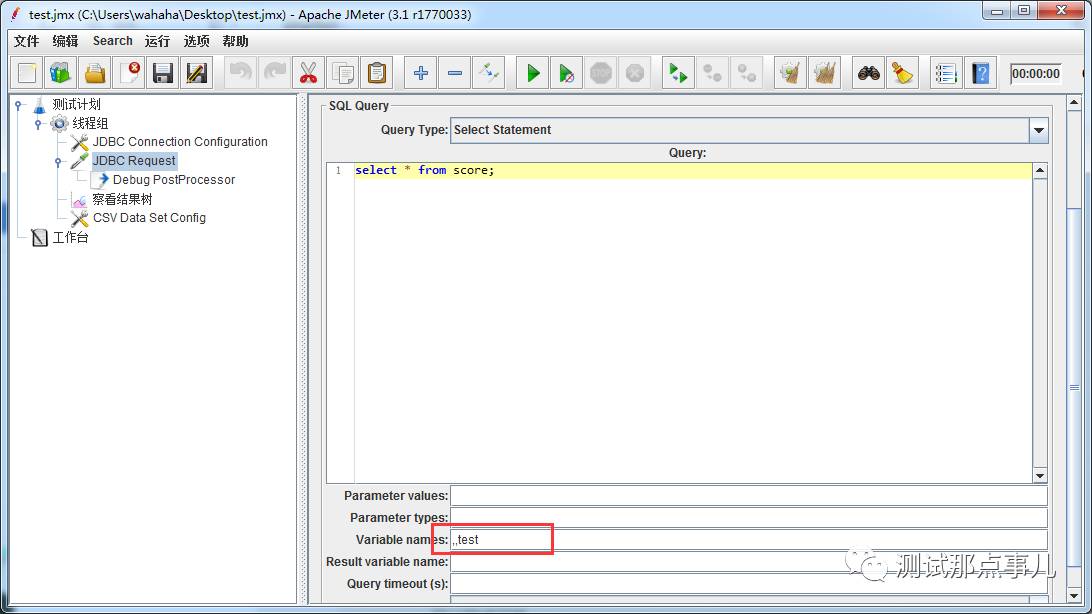Open the Search menu

113,41
